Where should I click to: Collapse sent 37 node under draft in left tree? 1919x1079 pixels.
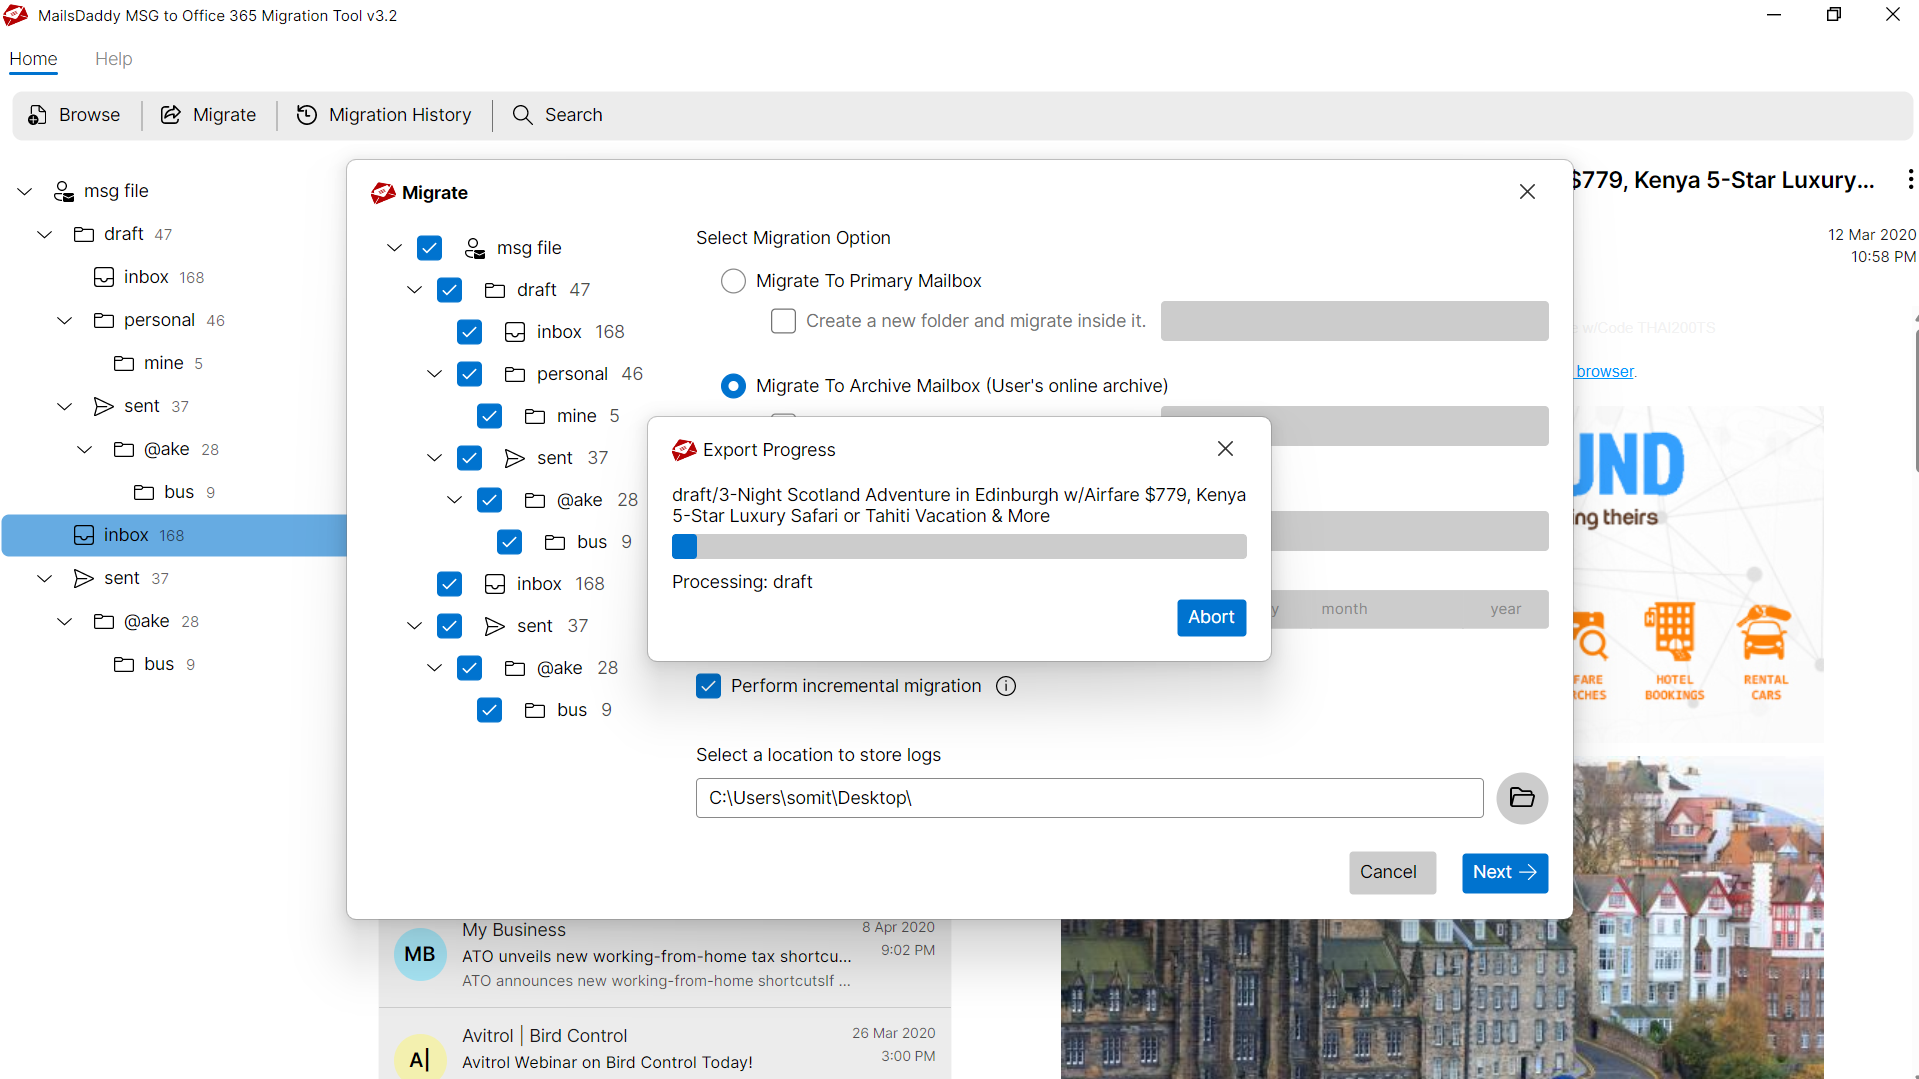(x=65, y=406)
